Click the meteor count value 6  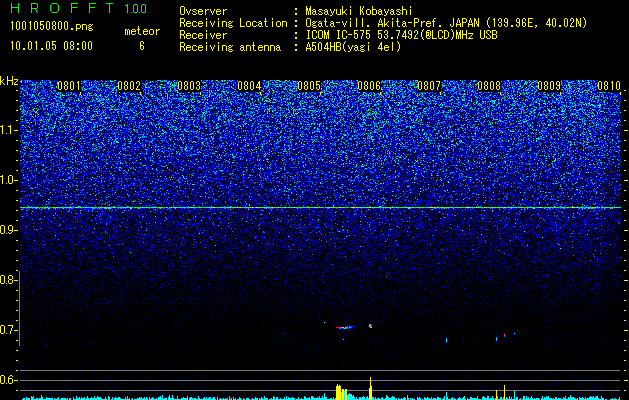(142, 46)
